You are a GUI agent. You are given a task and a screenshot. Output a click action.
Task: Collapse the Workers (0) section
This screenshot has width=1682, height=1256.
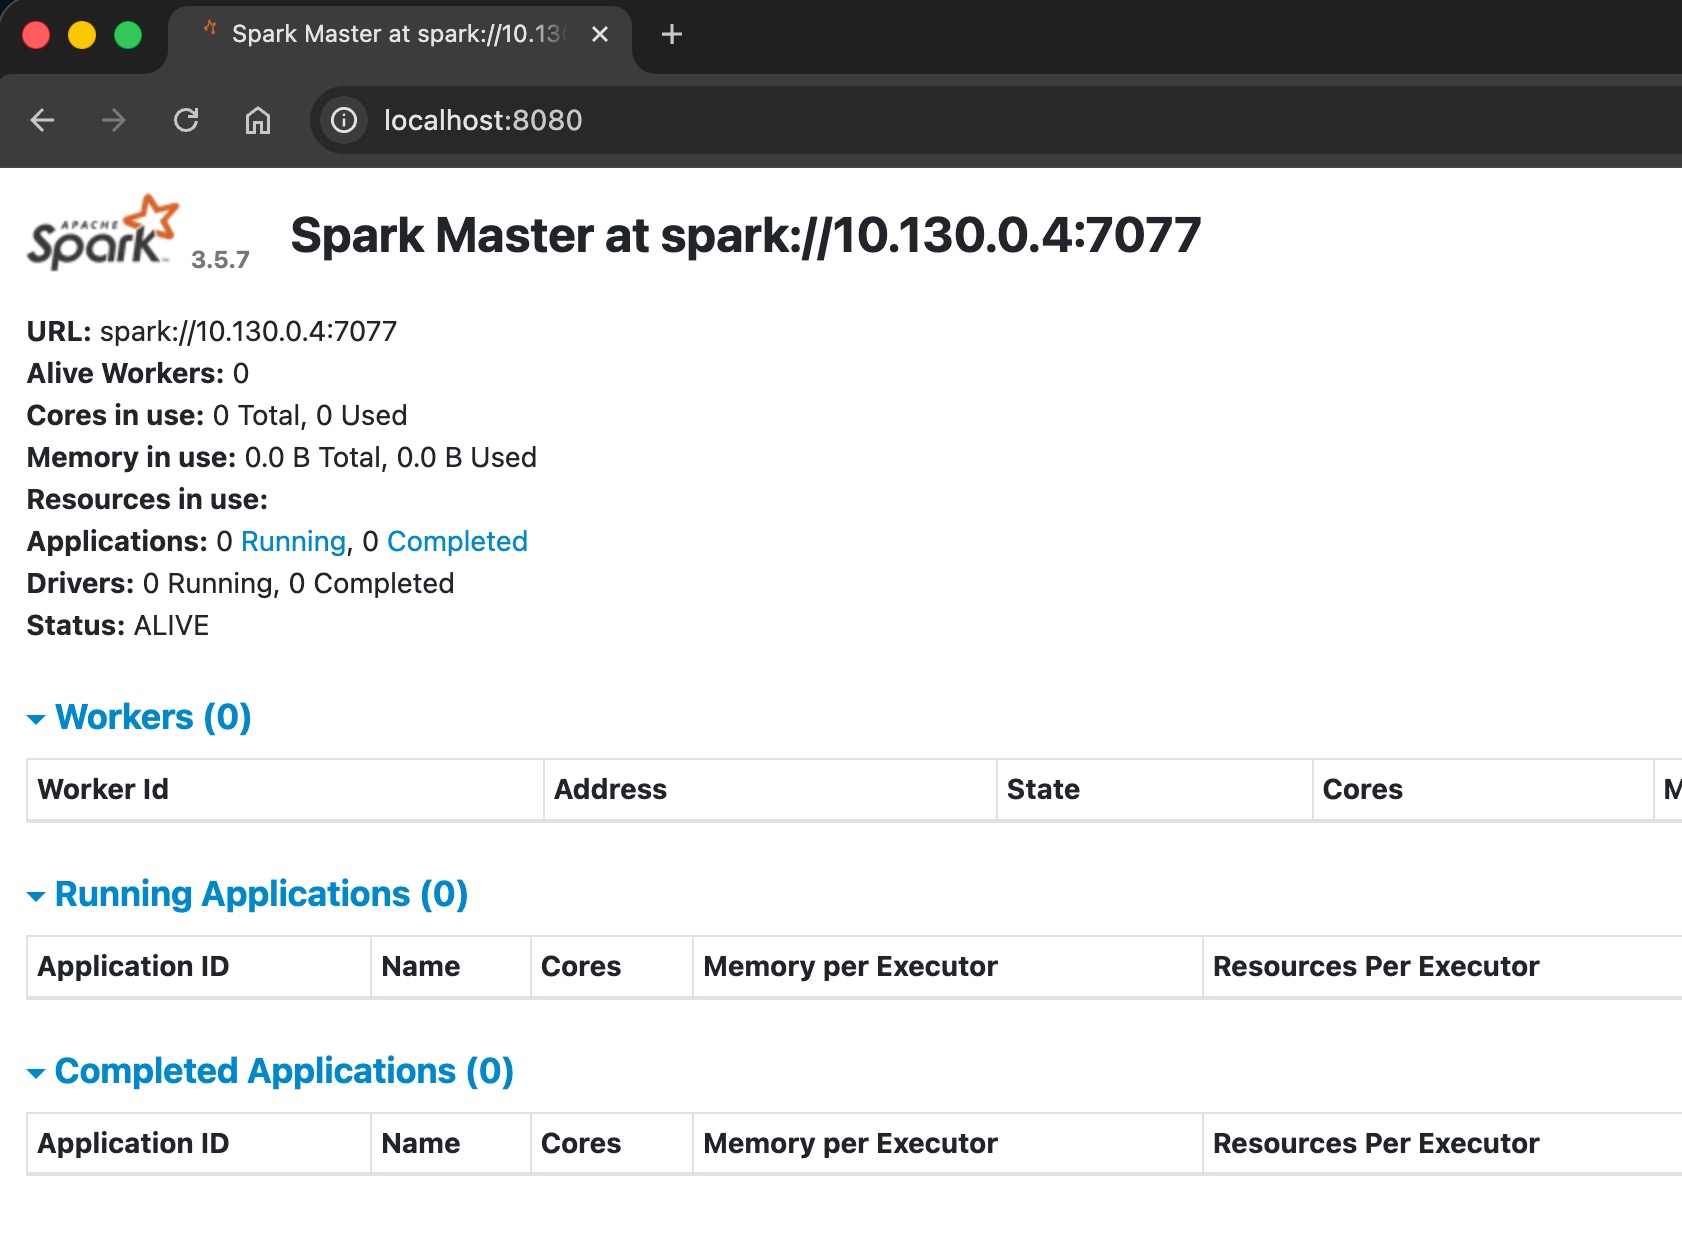pos(139,717)
